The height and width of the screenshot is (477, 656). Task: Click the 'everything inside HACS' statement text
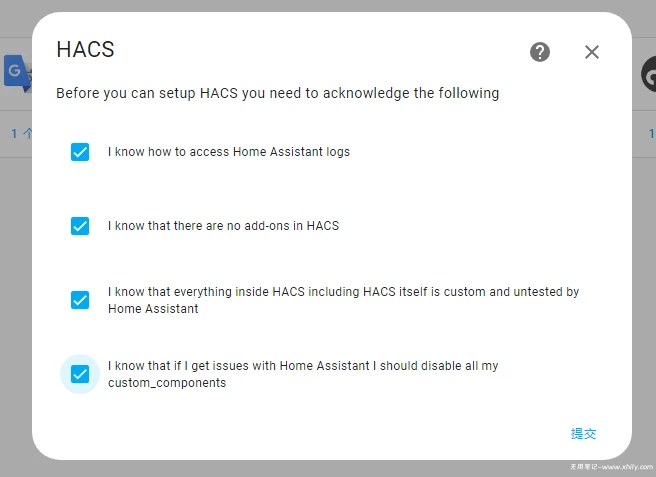343,300
